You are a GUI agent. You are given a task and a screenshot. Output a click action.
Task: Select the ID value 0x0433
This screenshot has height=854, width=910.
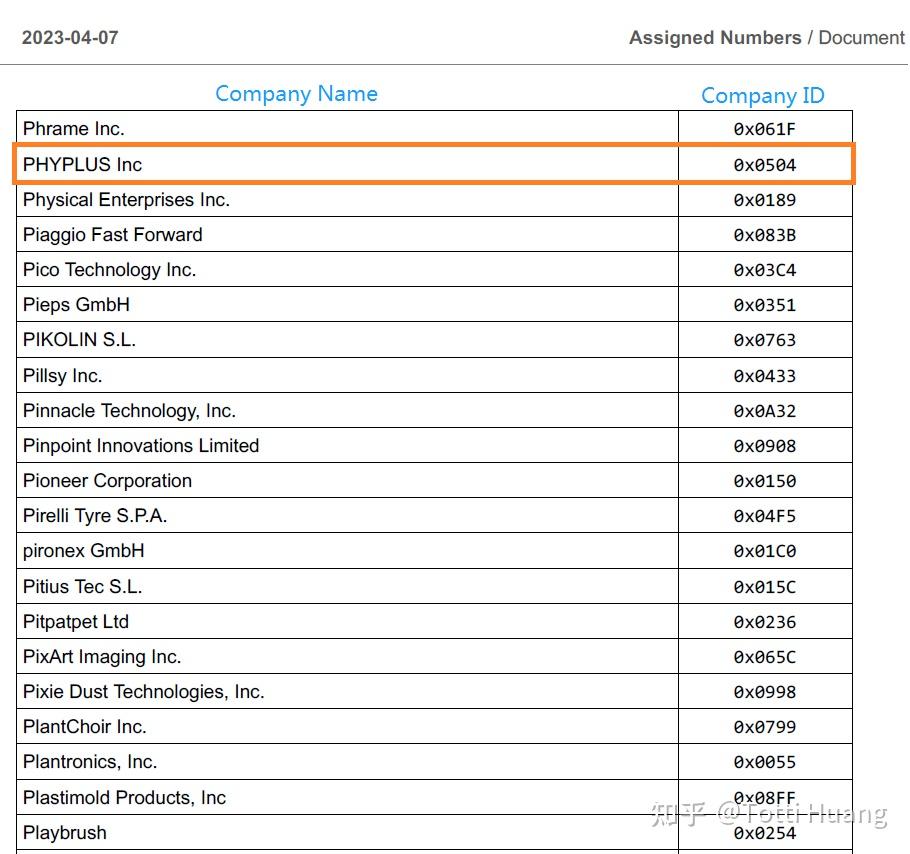pyautogui.click(x=764, y=377)
